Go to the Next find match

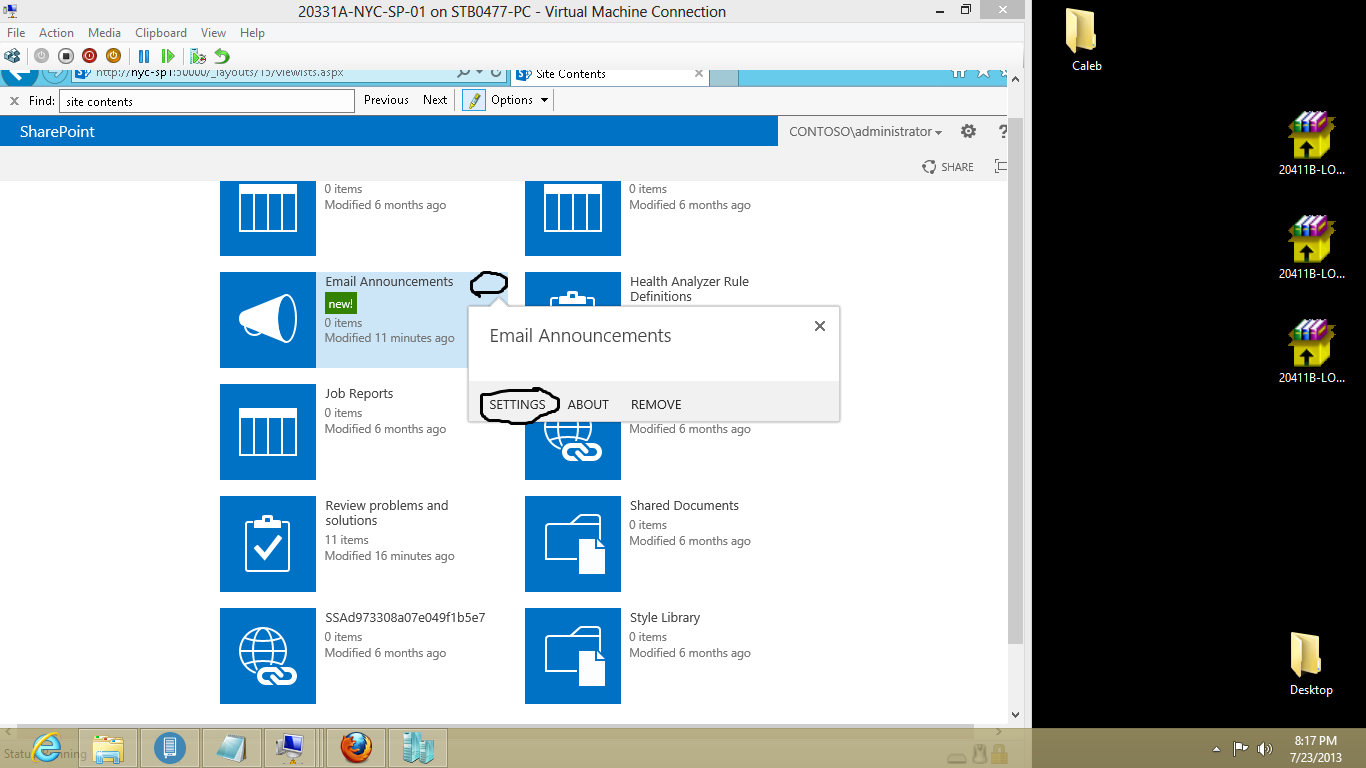click(435, 100)
